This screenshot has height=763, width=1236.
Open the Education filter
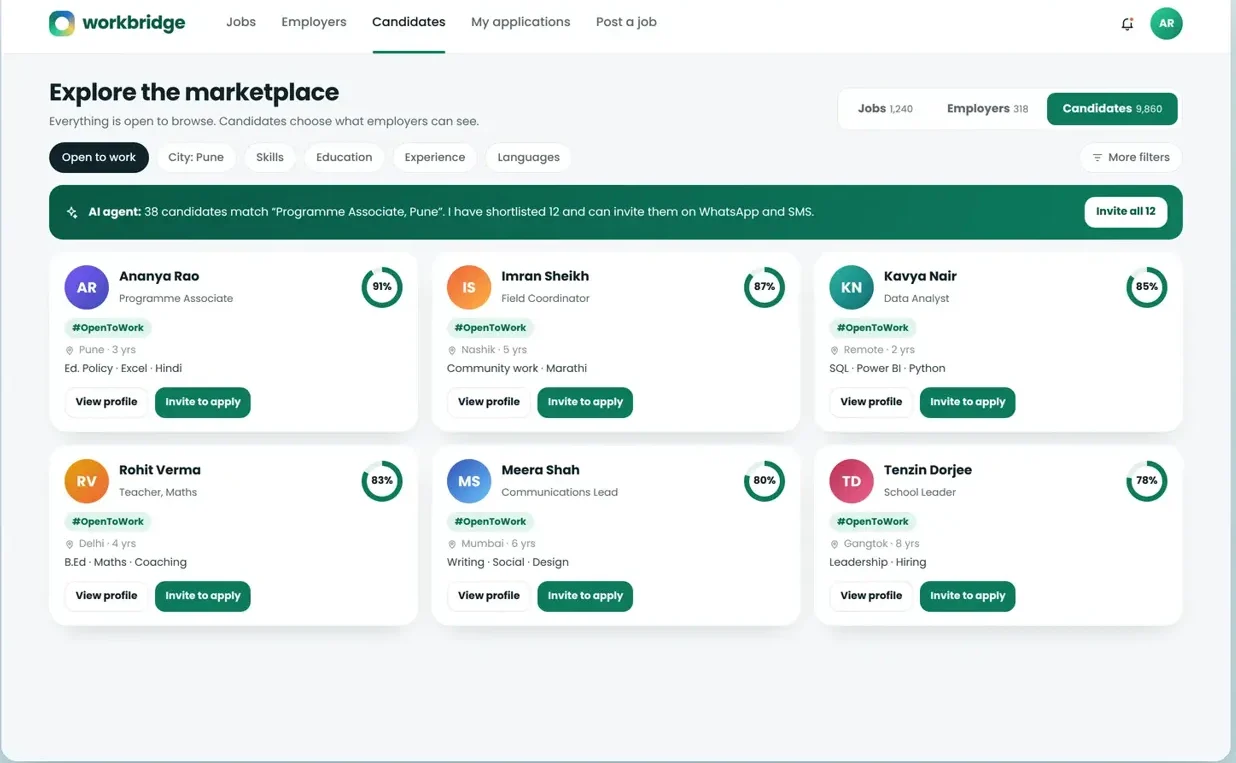tap(344, 158)
